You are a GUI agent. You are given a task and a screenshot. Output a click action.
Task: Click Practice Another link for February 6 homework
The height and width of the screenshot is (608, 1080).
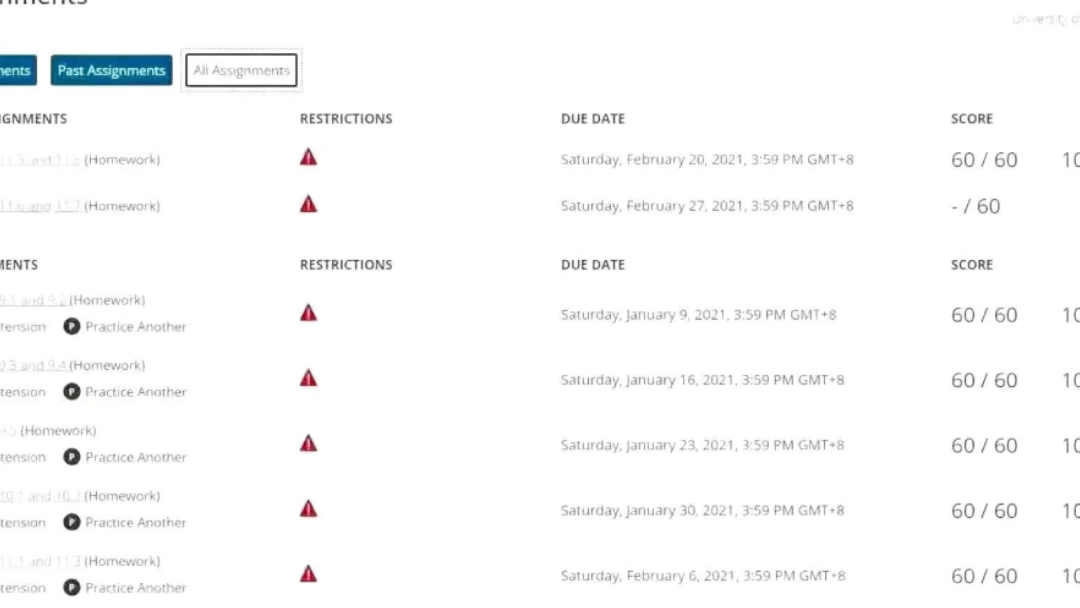pos(136,588)
